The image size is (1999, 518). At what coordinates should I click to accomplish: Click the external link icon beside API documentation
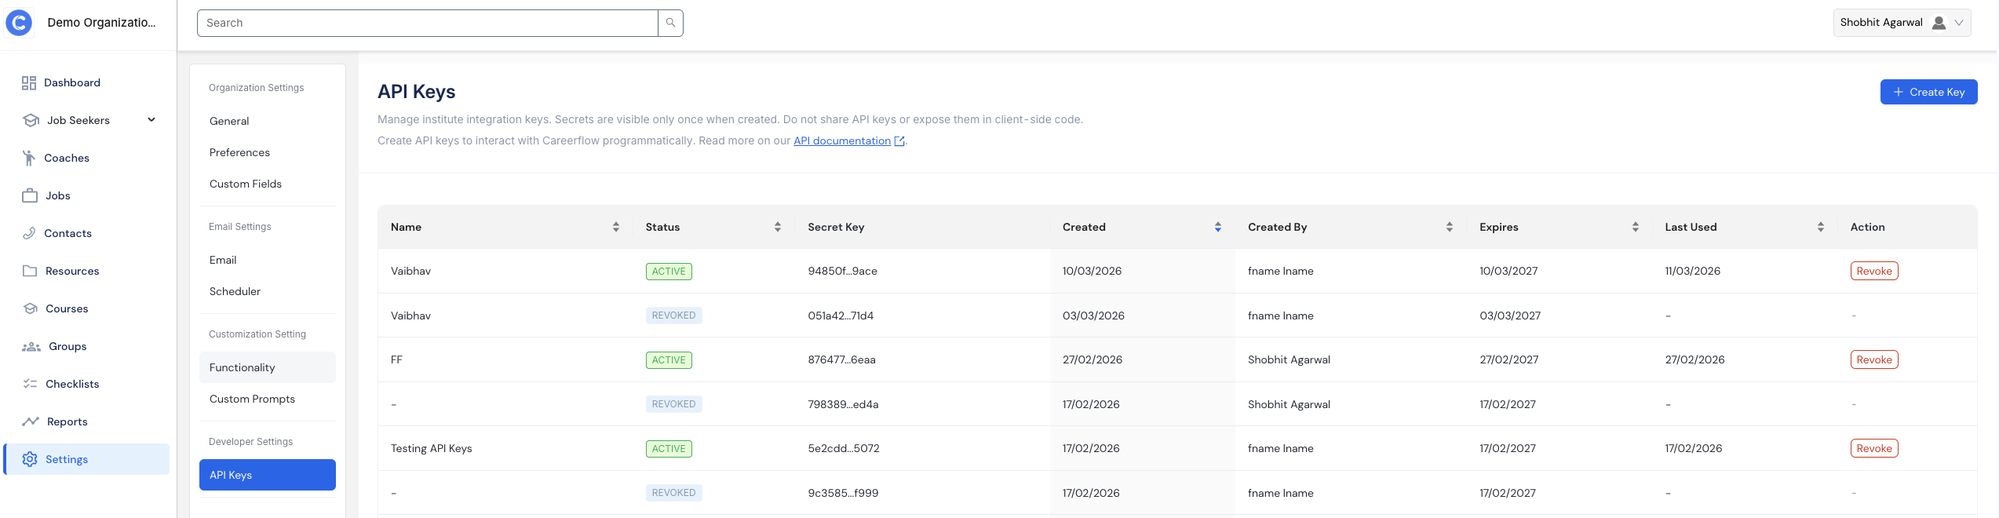899,141
